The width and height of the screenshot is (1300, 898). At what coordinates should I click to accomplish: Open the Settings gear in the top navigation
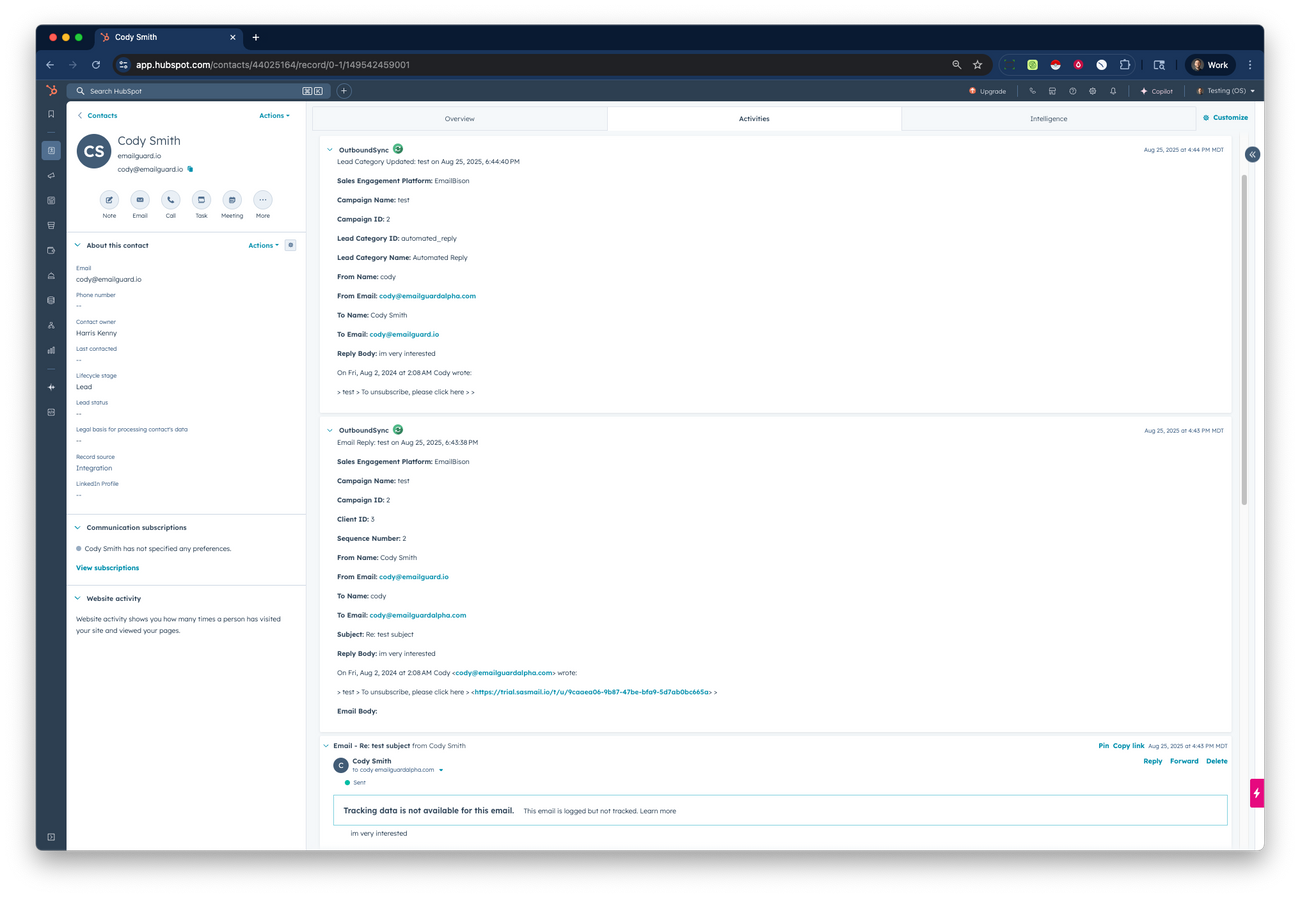[x=1093, y=90]
